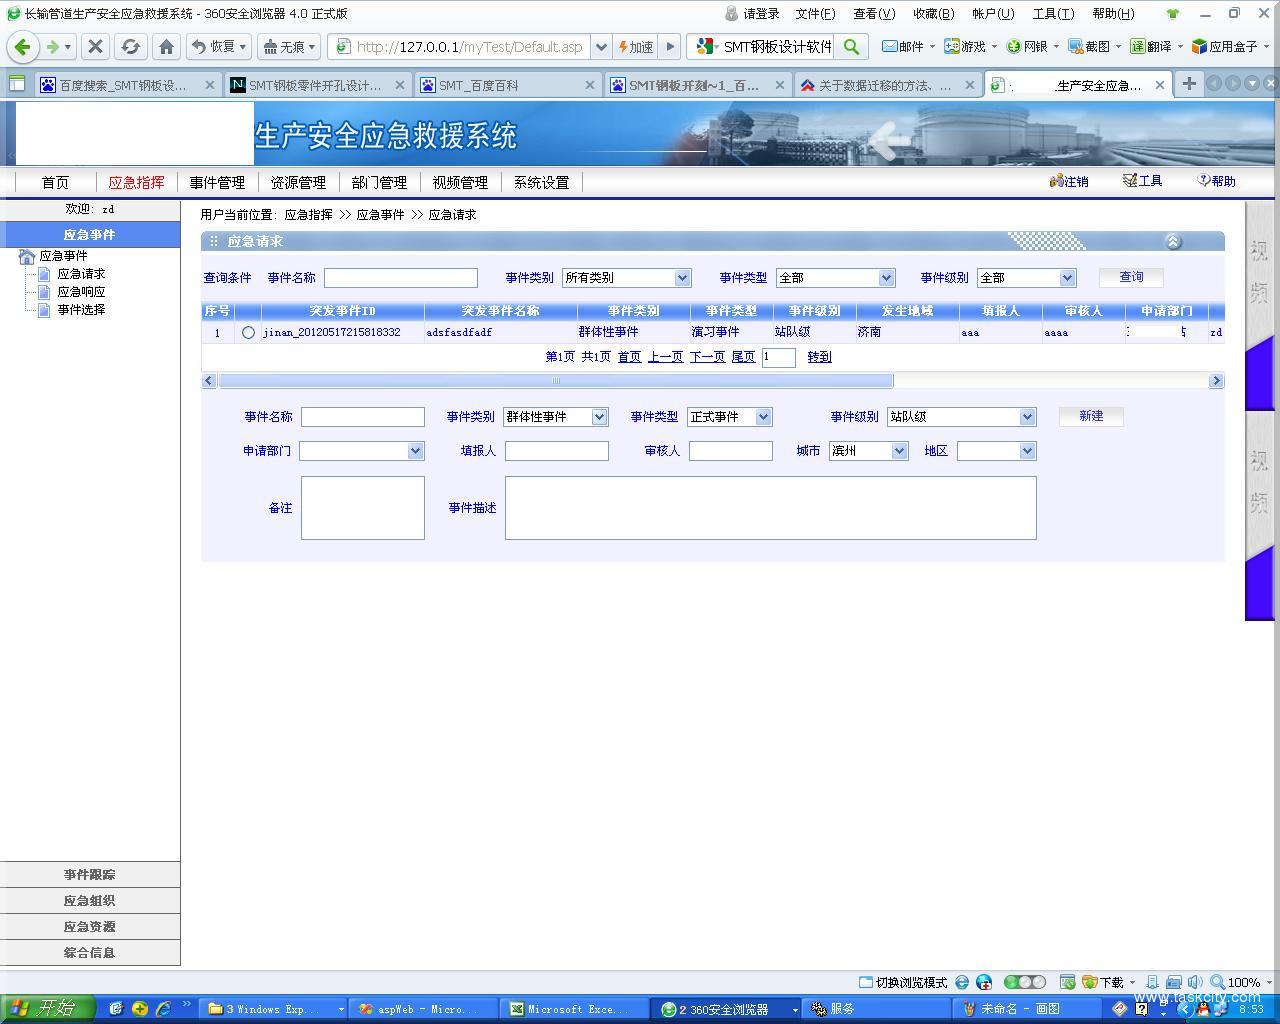Click the query 事件名称 input field

click(400, 278)
